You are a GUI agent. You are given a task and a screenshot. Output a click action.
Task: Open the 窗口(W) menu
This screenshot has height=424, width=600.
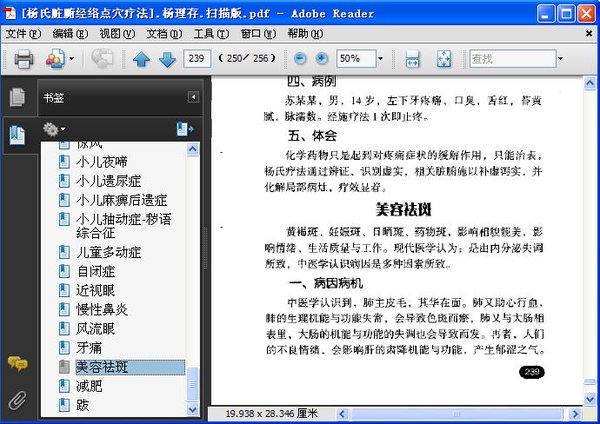point(258,34)
